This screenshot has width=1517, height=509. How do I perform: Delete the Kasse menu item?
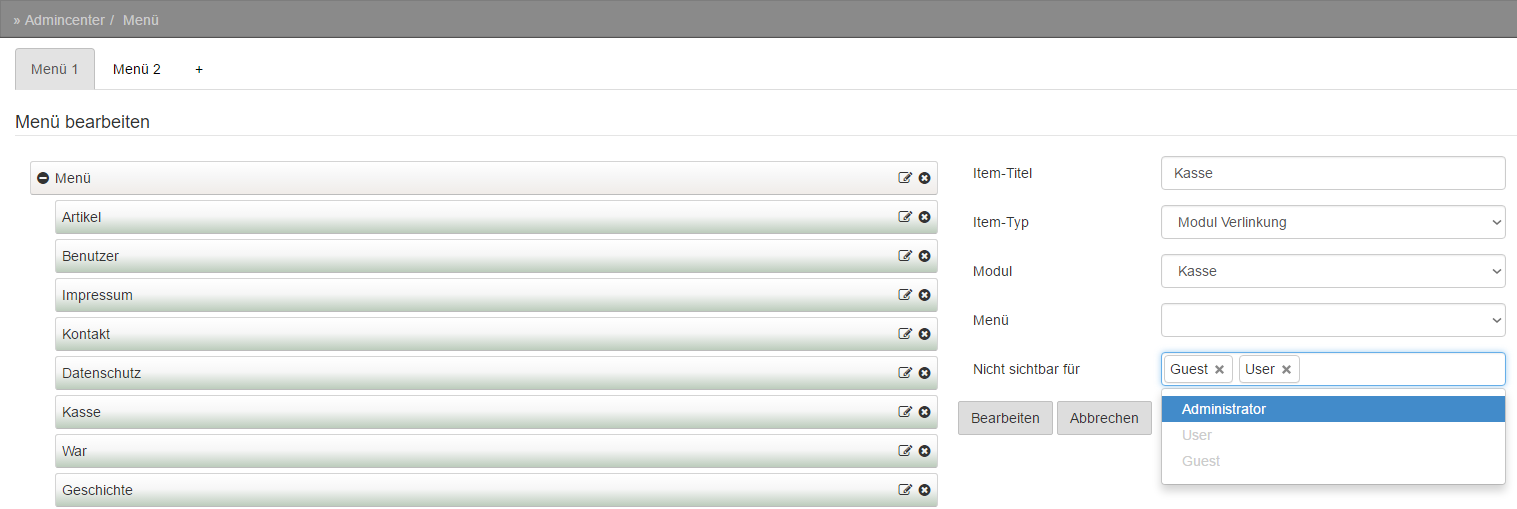tap(925, 412)
